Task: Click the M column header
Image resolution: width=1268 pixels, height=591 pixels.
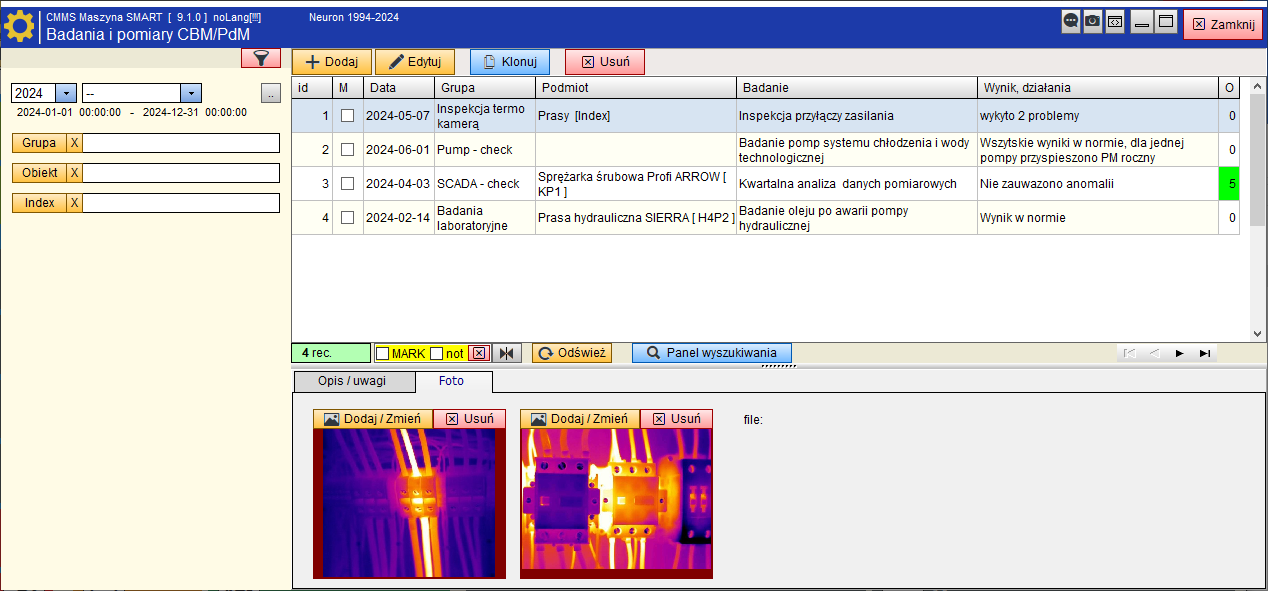Action: [348, 88]
